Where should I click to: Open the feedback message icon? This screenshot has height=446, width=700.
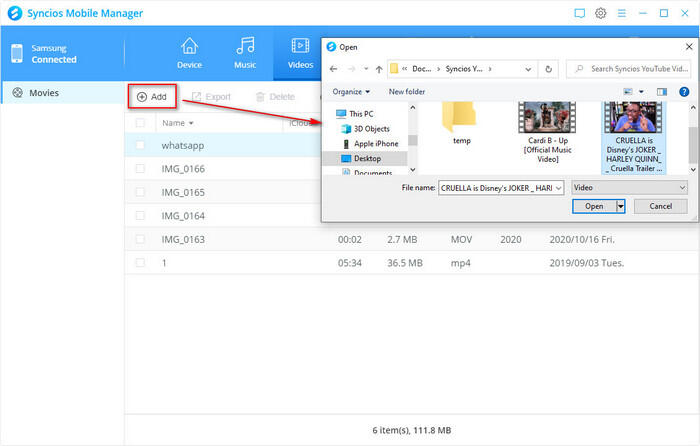[579, 13]
